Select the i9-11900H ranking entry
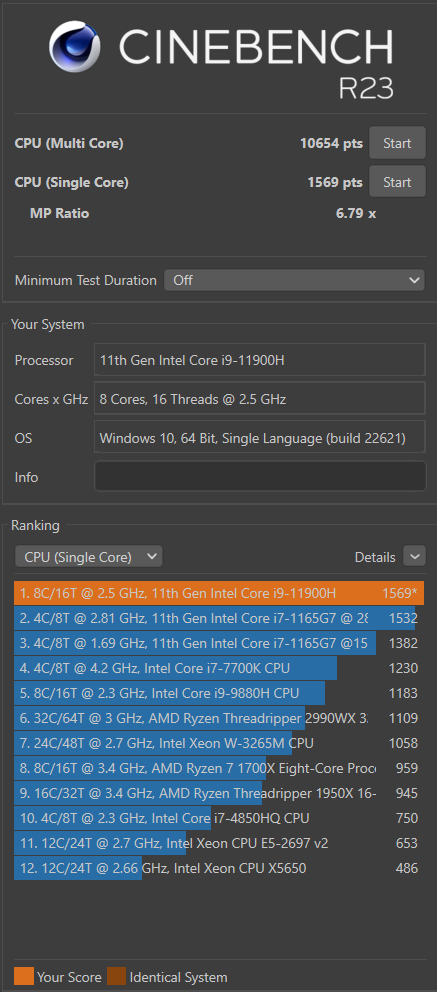This screenshot has height=992, width=437. pyautogui.click(x=219, y=593)
